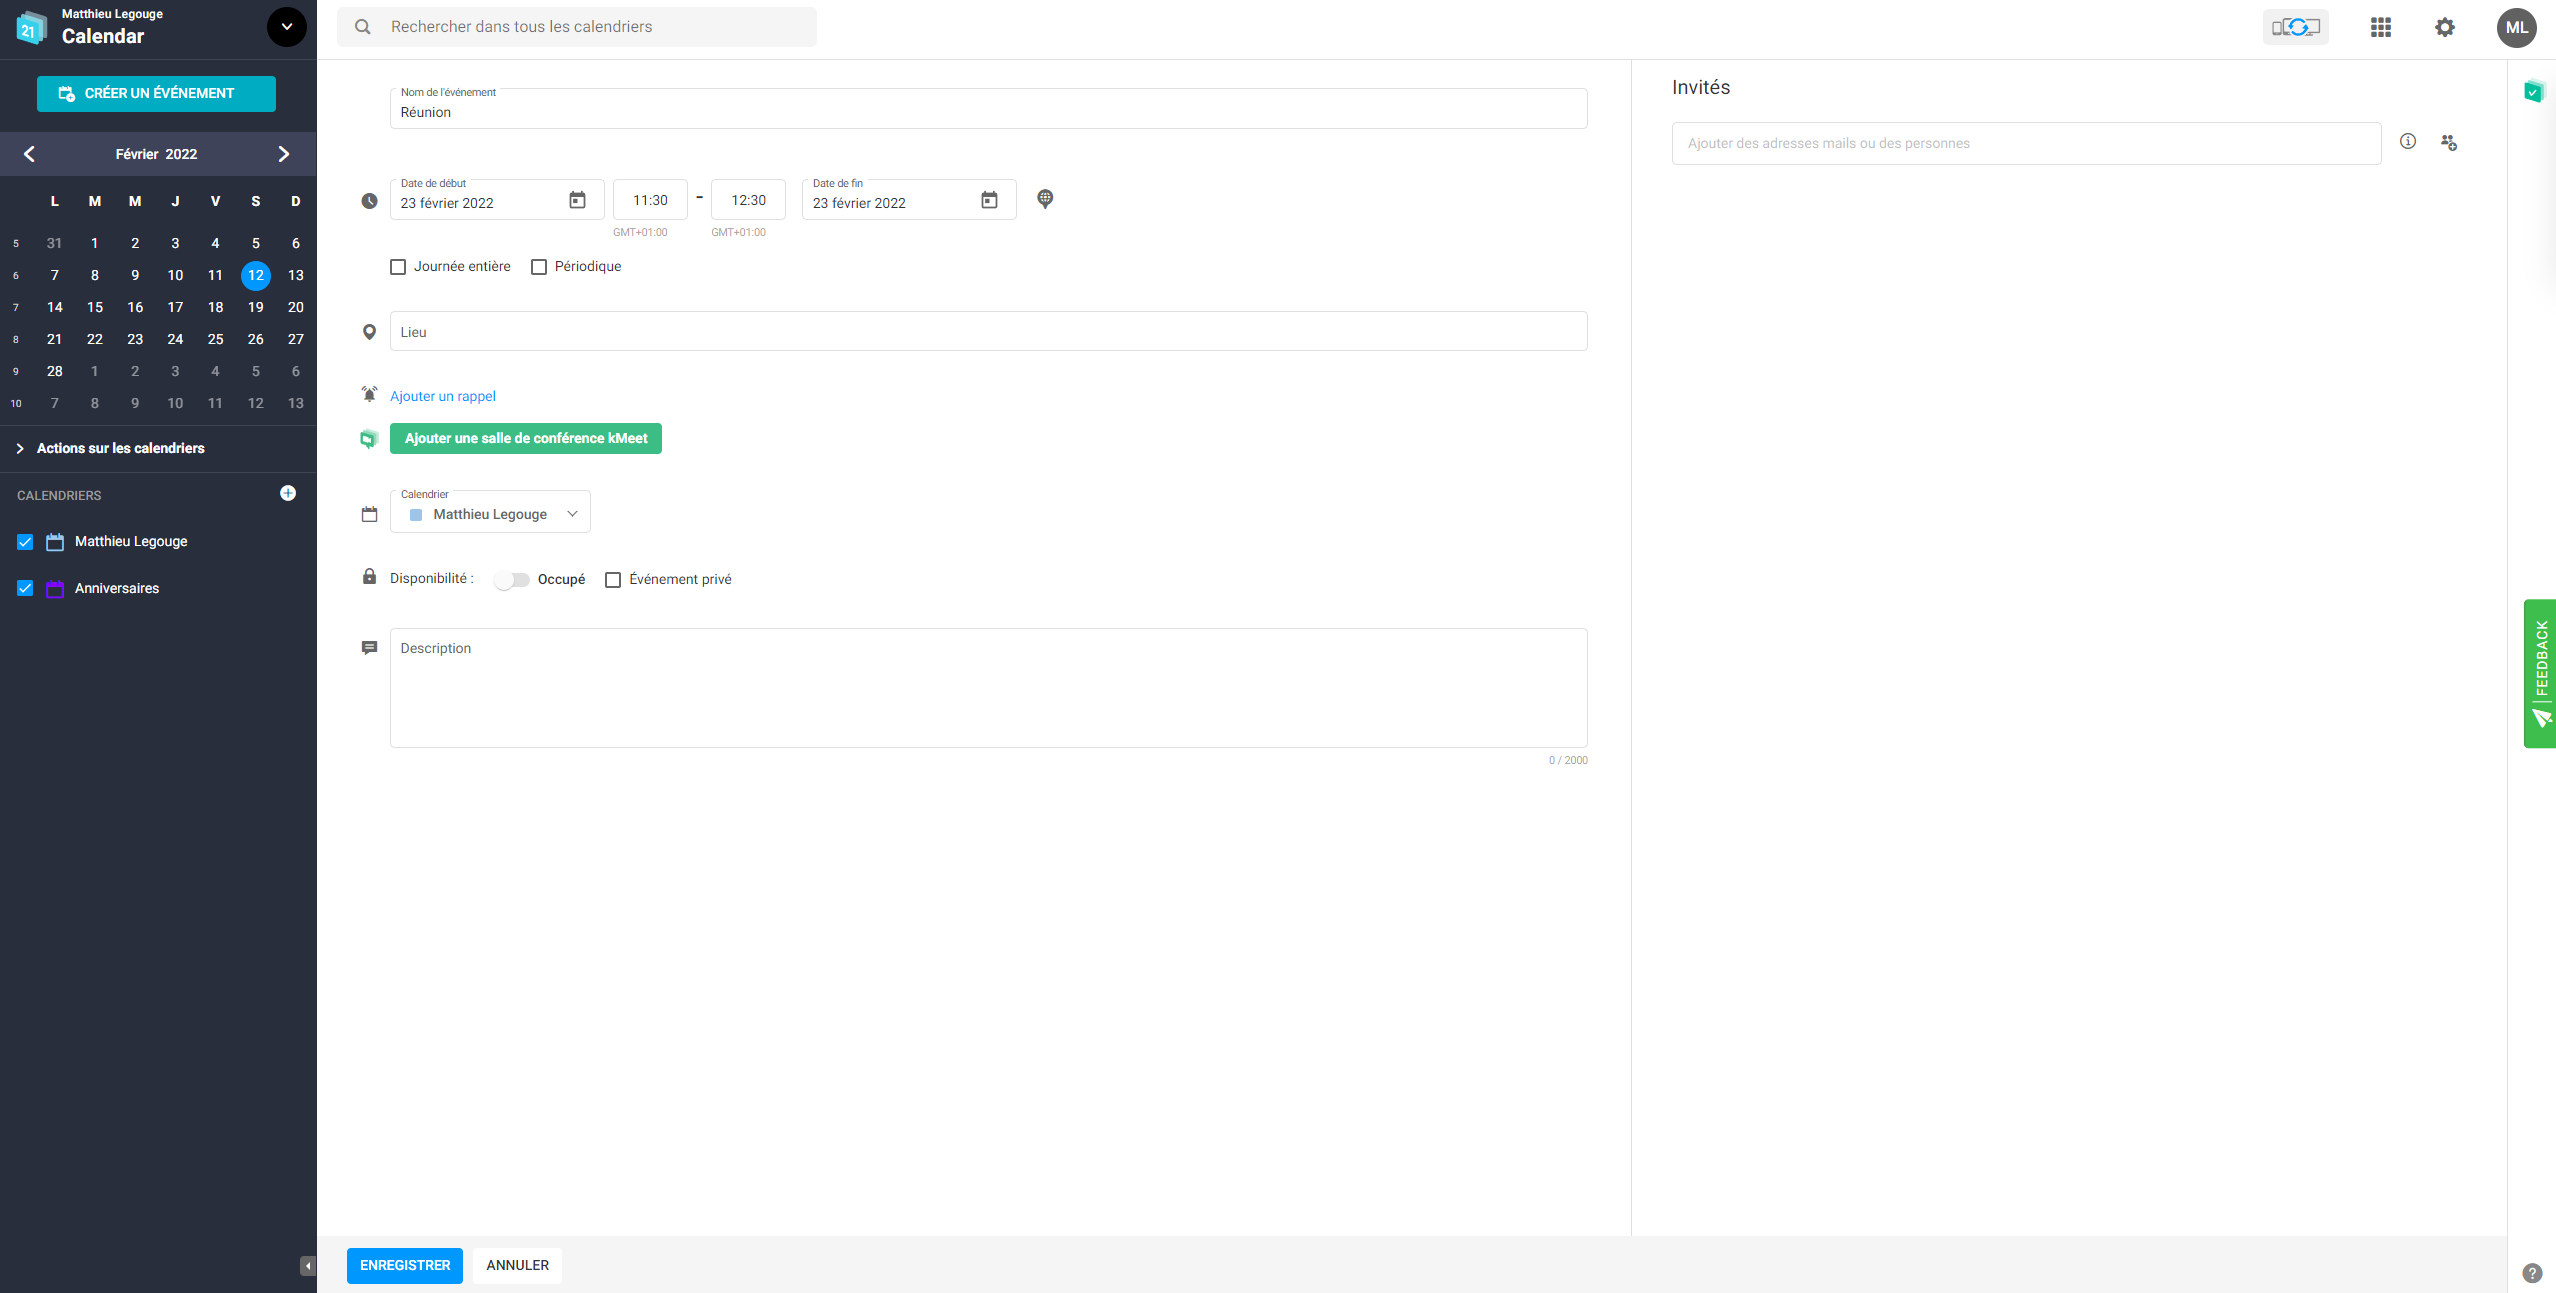The height and width of the screenshot is (1293, 2556).
Task: Click the invitees info icon
Action: click(x=2408, y=141)
